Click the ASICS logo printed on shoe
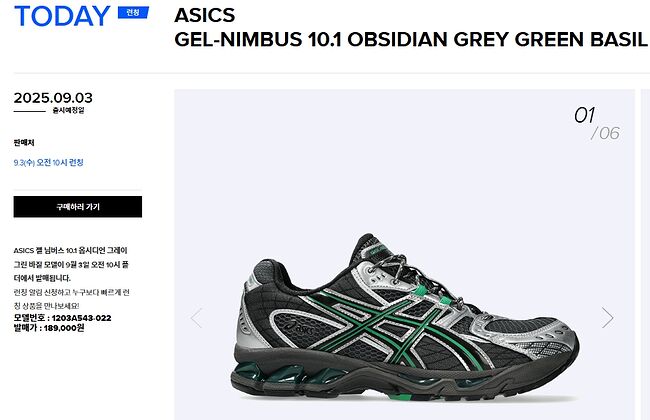 coord(301,327)
